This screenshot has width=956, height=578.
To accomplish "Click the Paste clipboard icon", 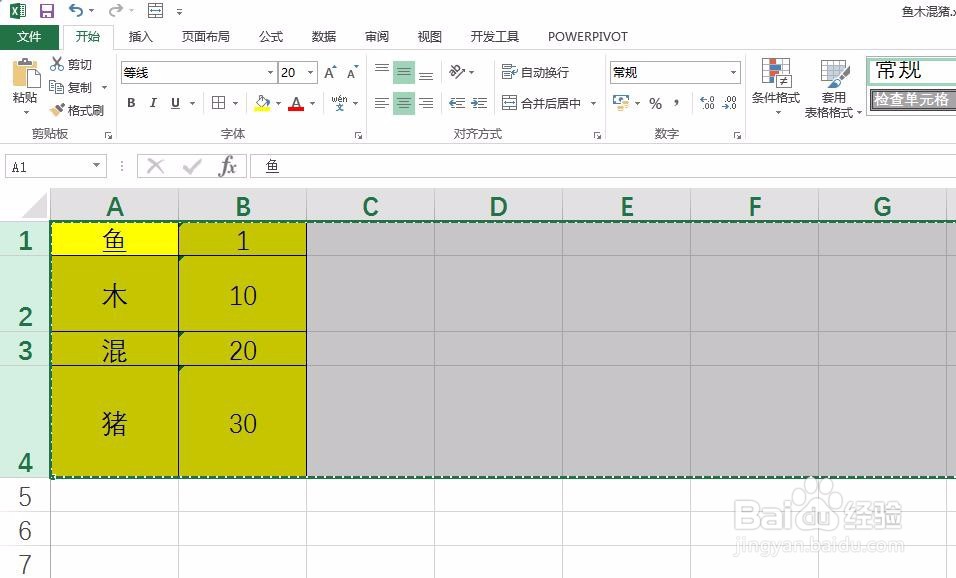I will 26,74.
